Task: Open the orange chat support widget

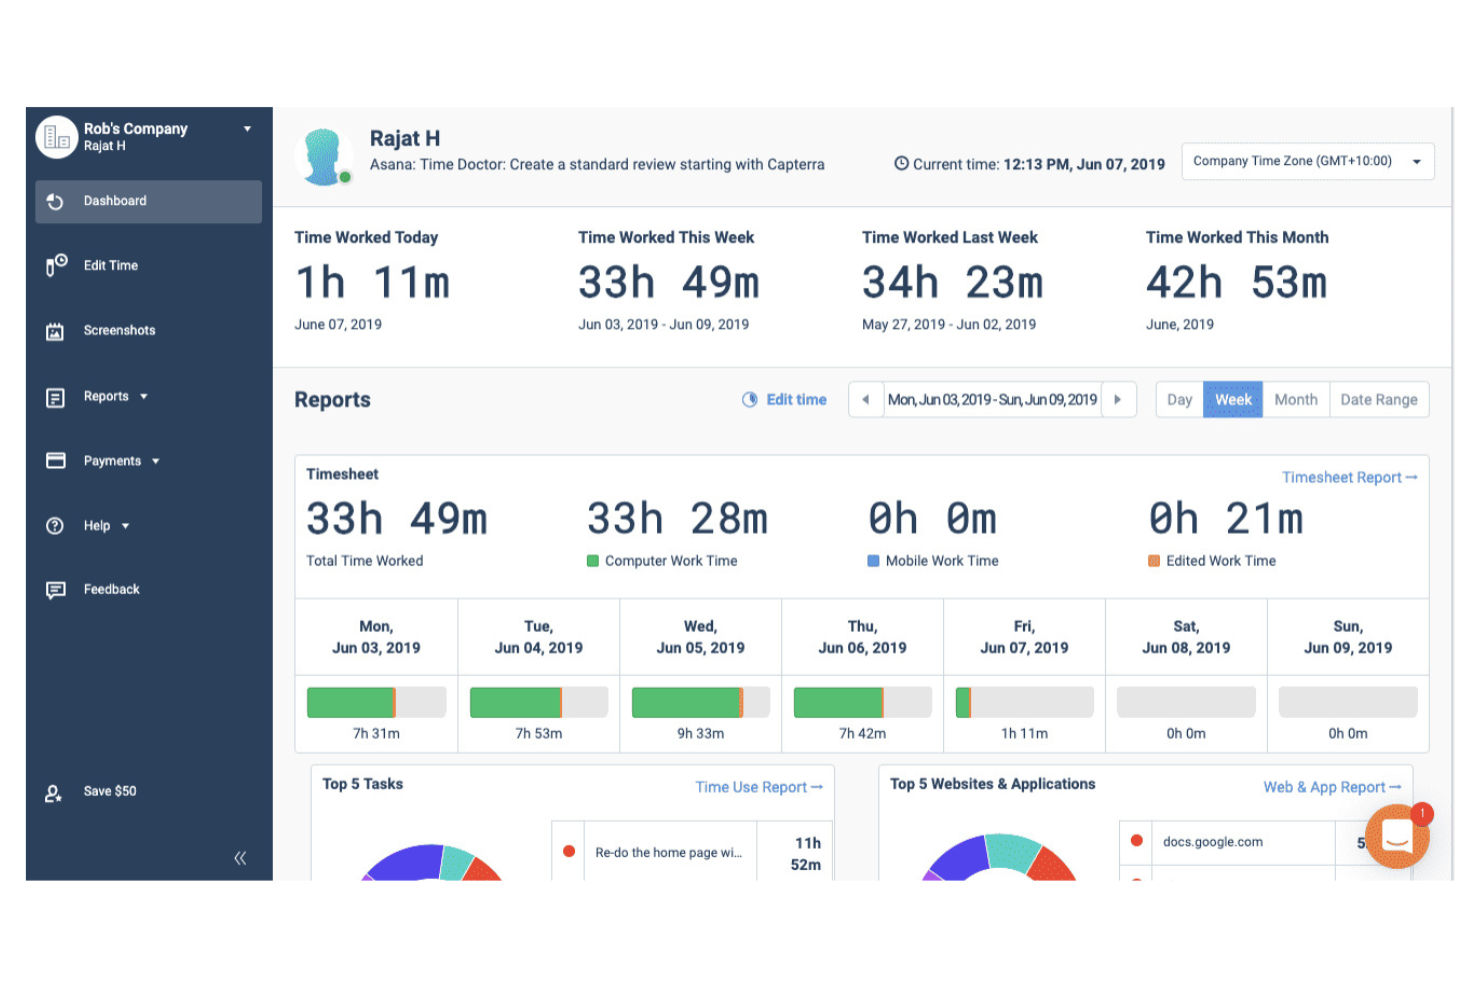Action: [x=1397, y=836]
